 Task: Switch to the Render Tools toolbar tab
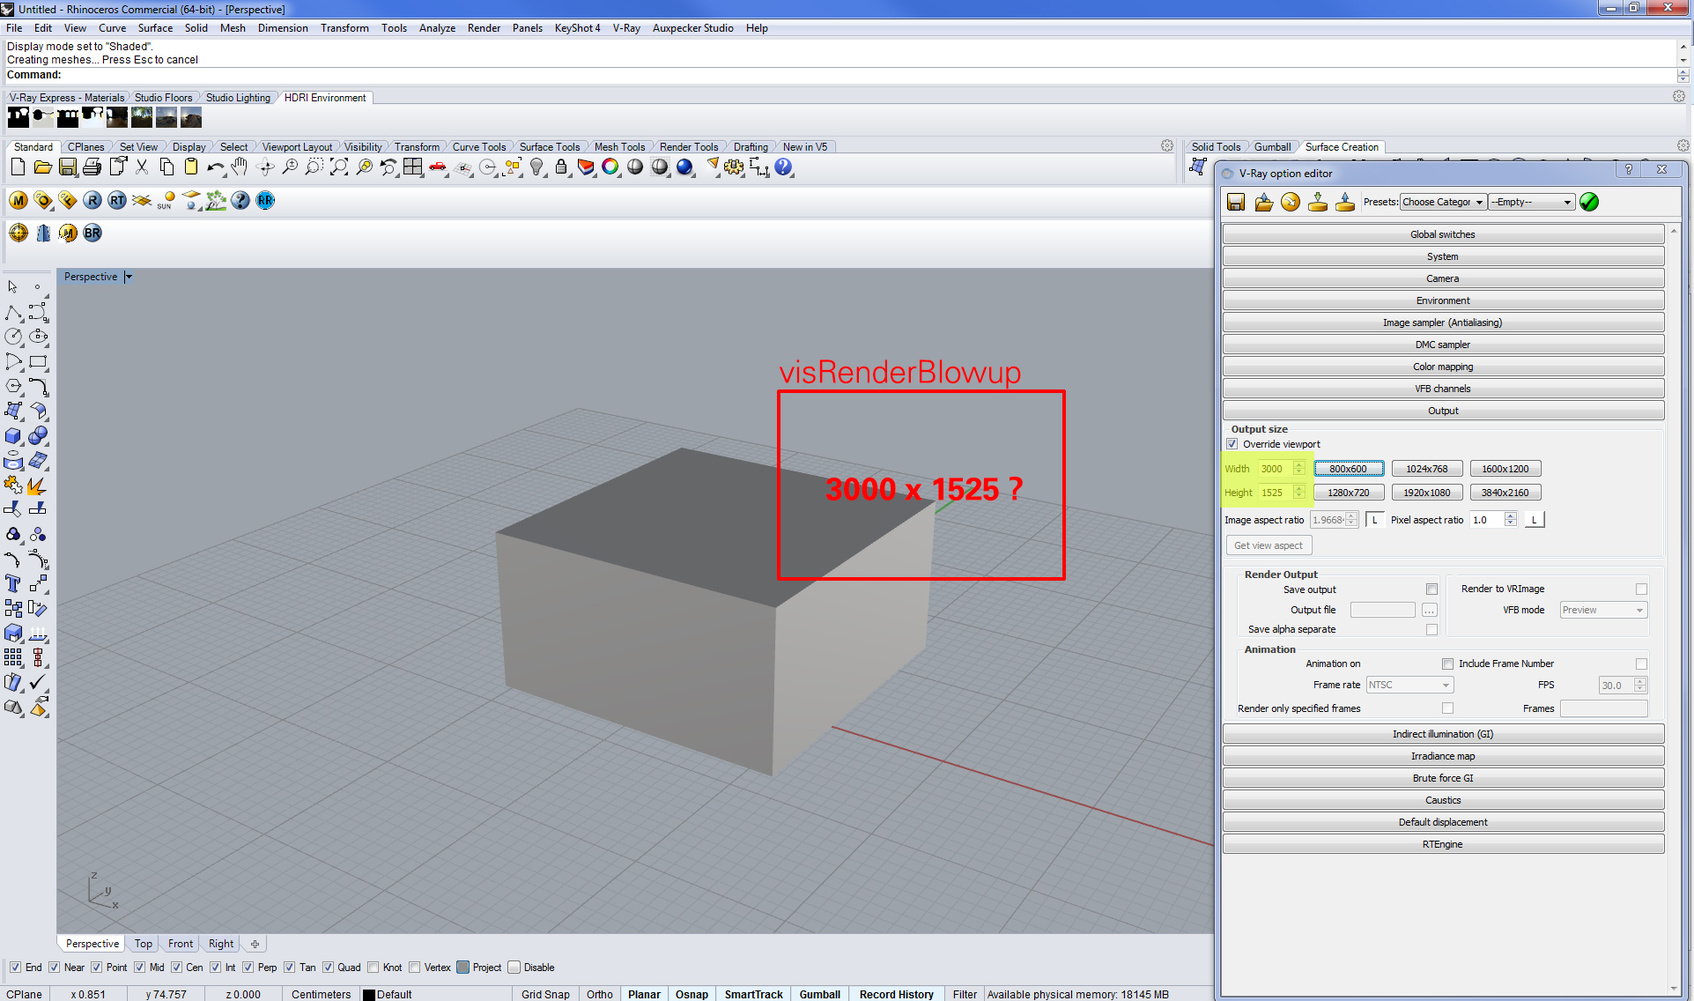click(688, 147)
